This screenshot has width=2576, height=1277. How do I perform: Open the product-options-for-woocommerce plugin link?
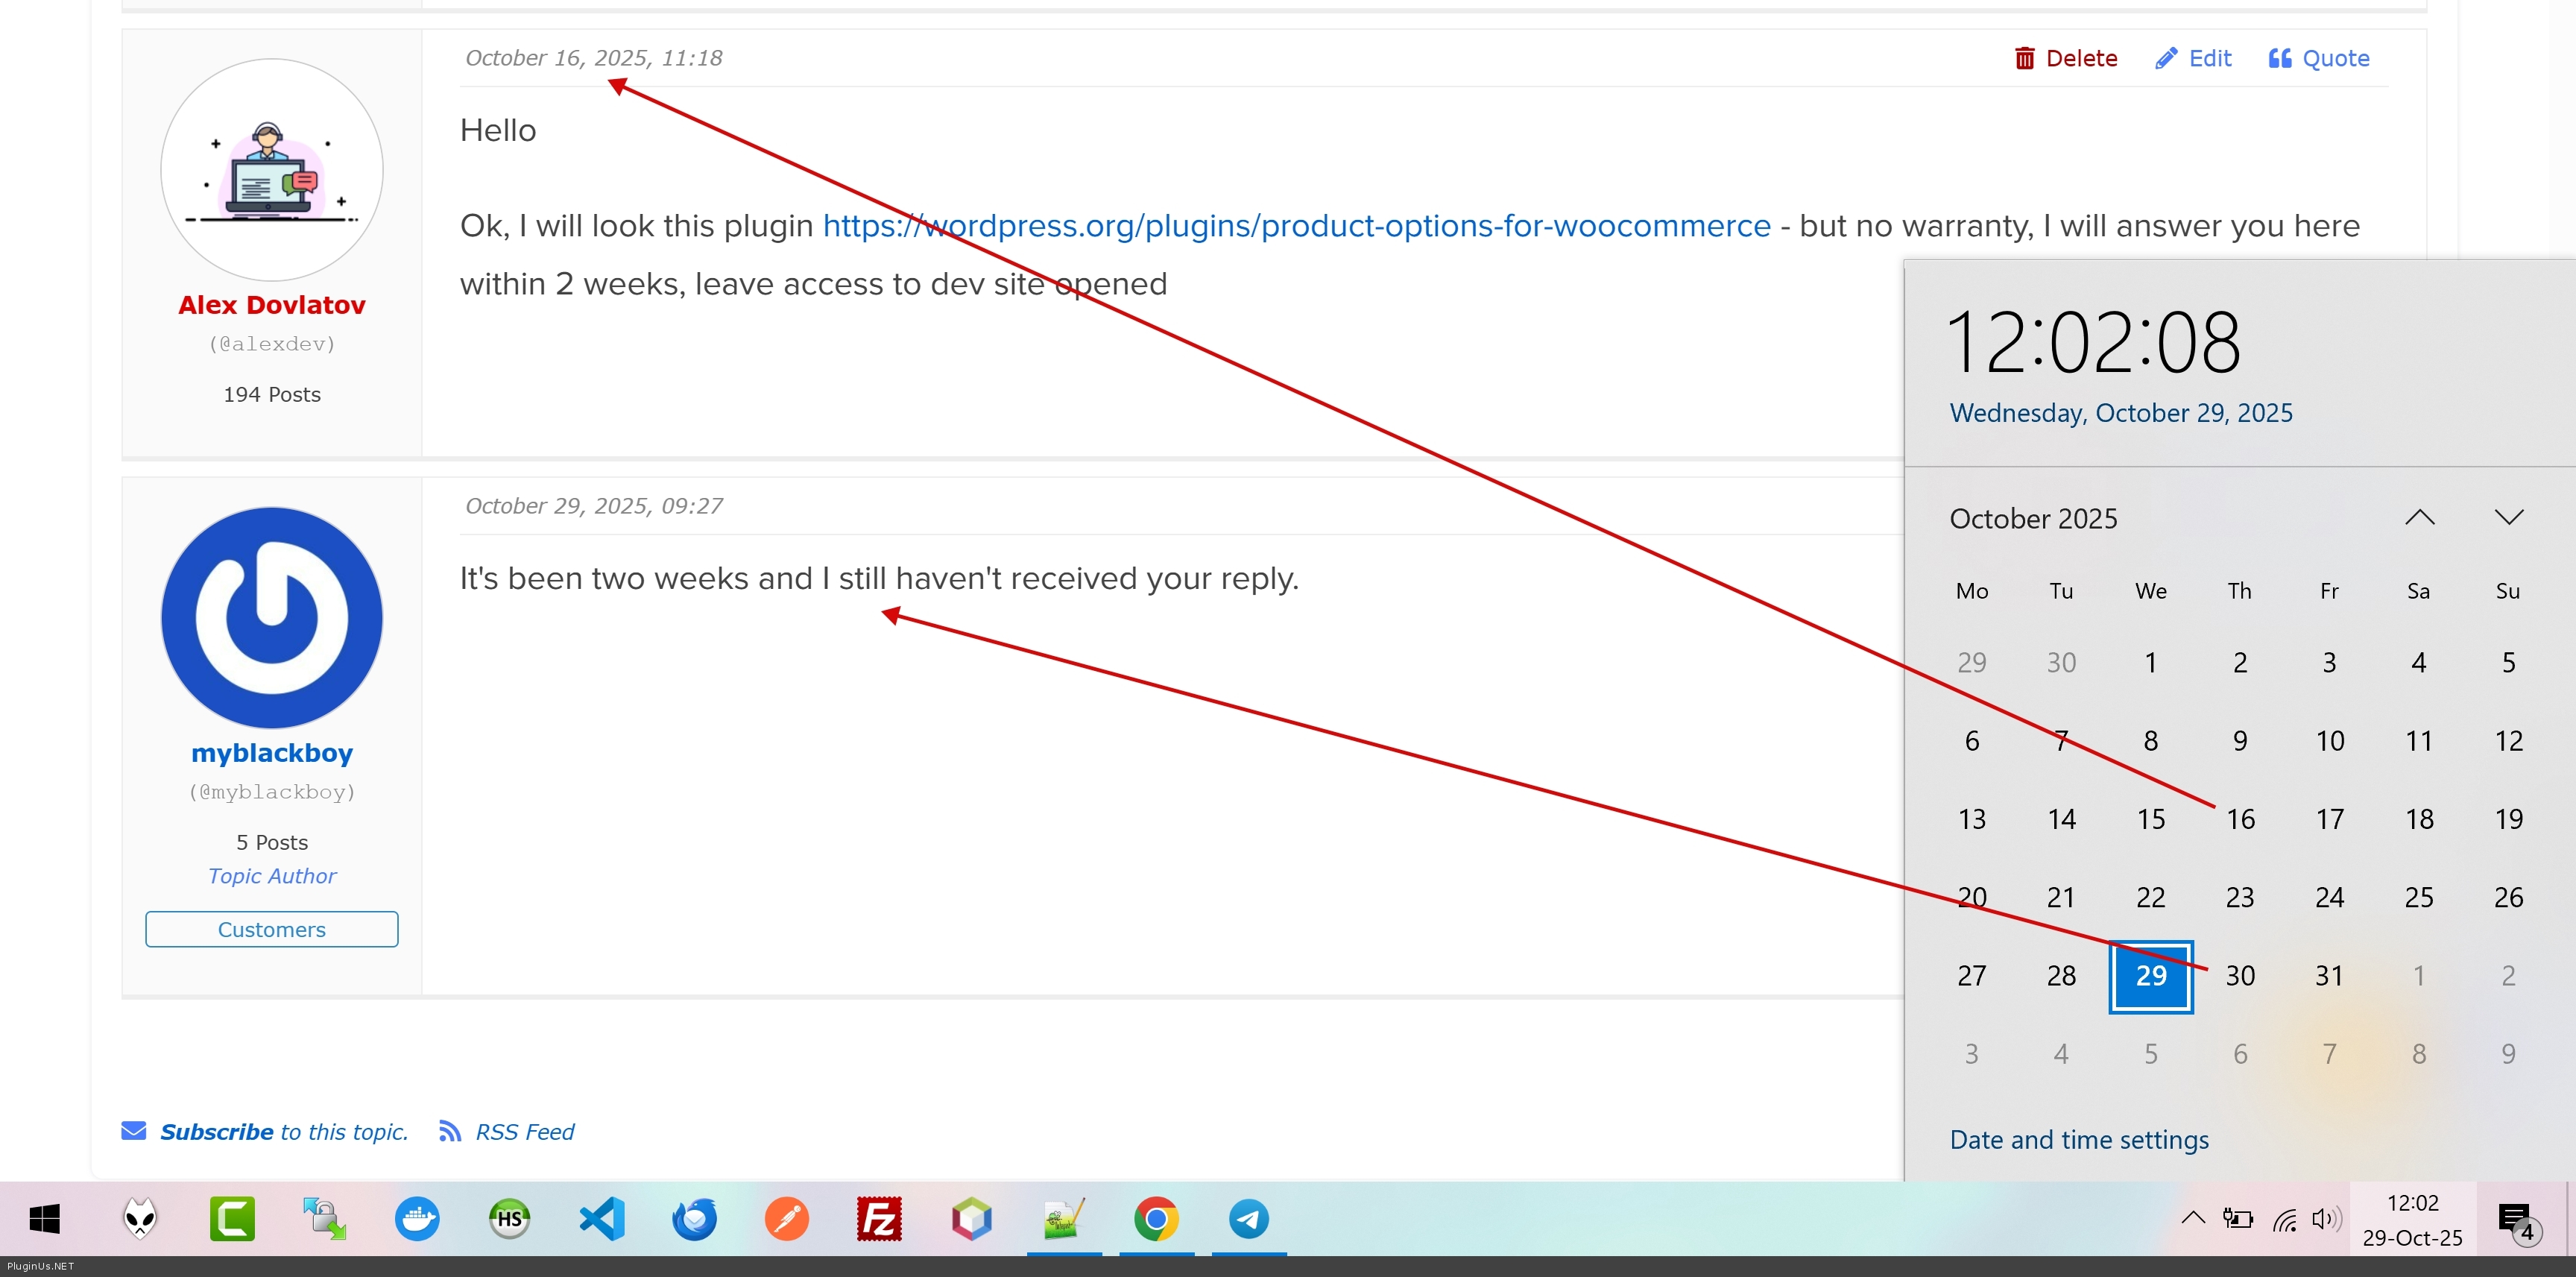1296,226
